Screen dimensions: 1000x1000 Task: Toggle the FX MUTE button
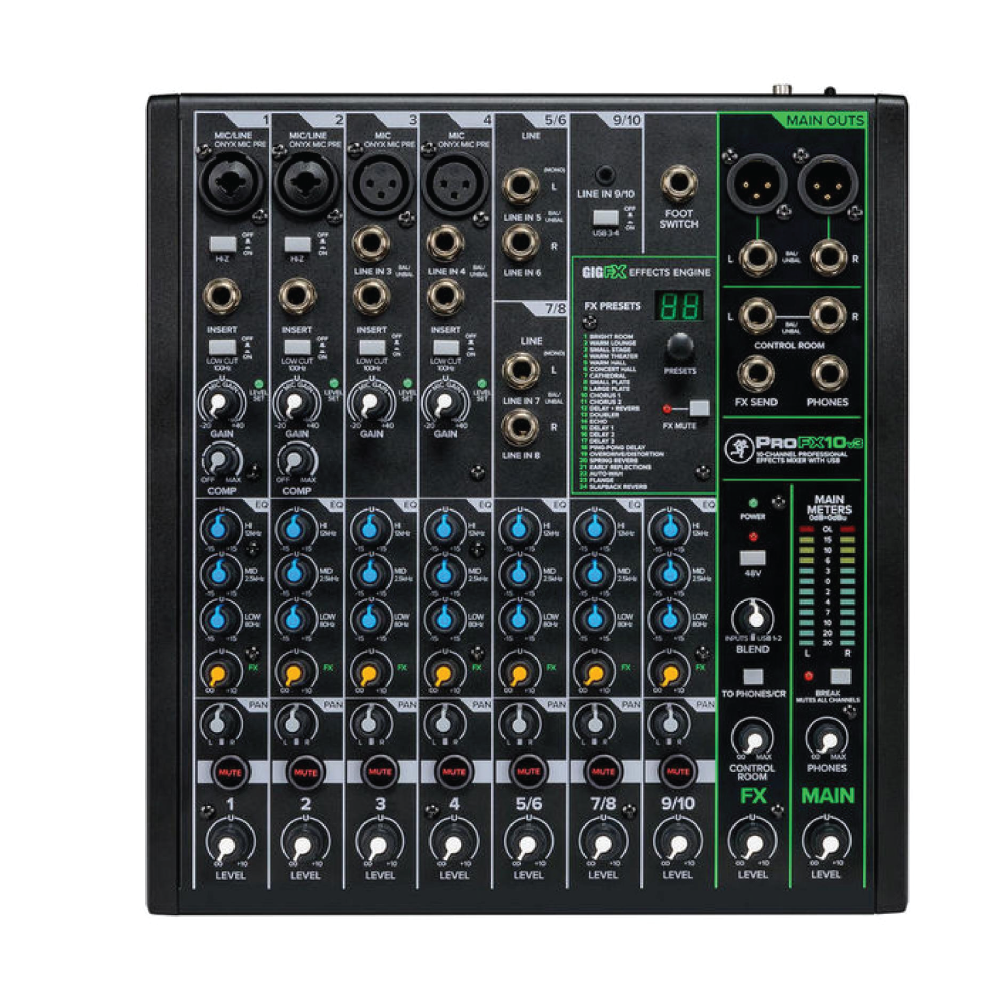[699, 408]
